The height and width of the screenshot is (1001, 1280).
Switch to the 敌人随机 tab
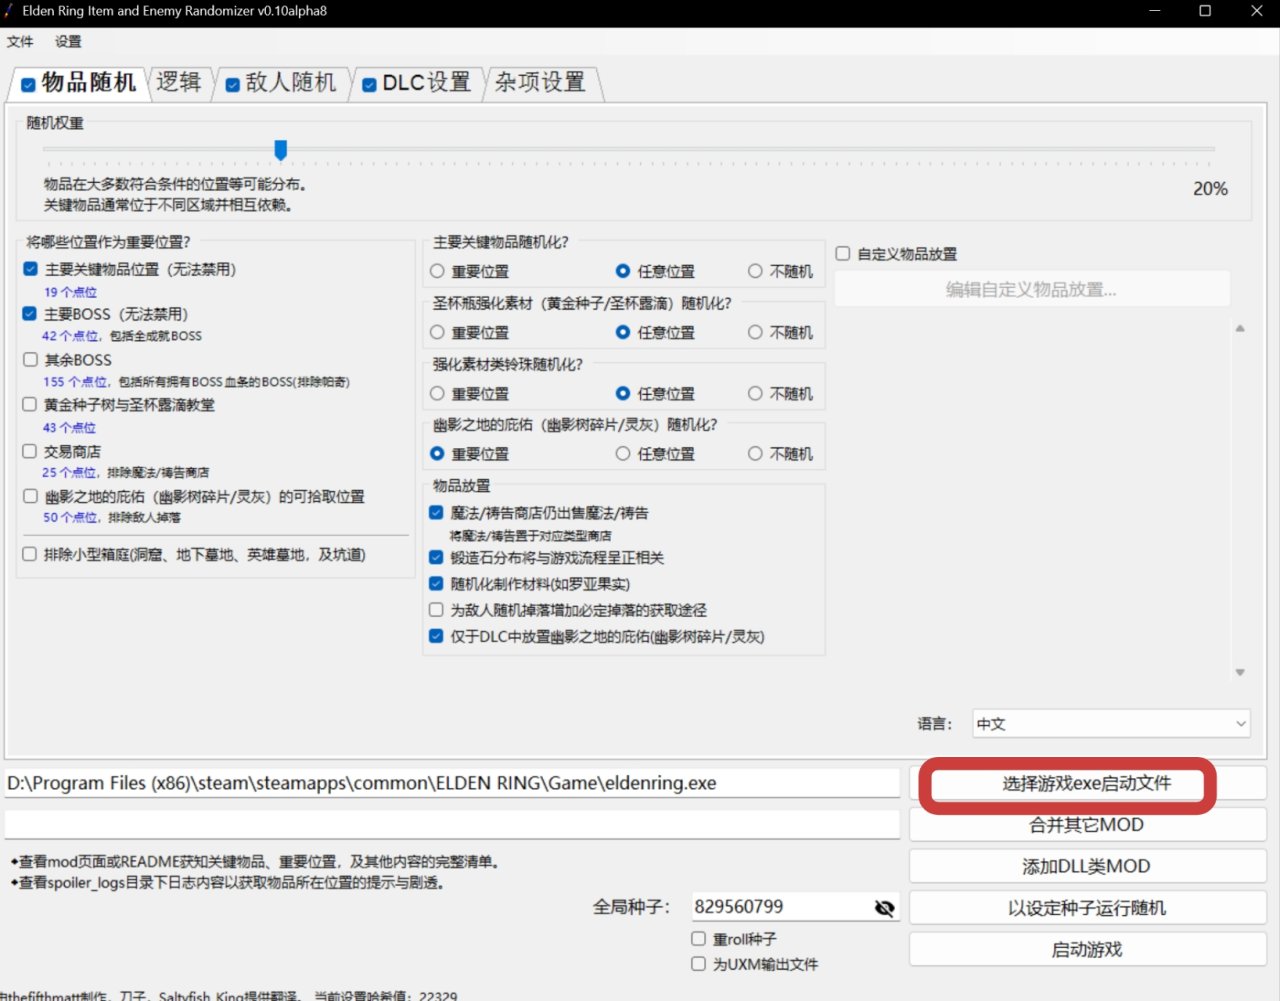pyautogui.click(x=281, y=83)
